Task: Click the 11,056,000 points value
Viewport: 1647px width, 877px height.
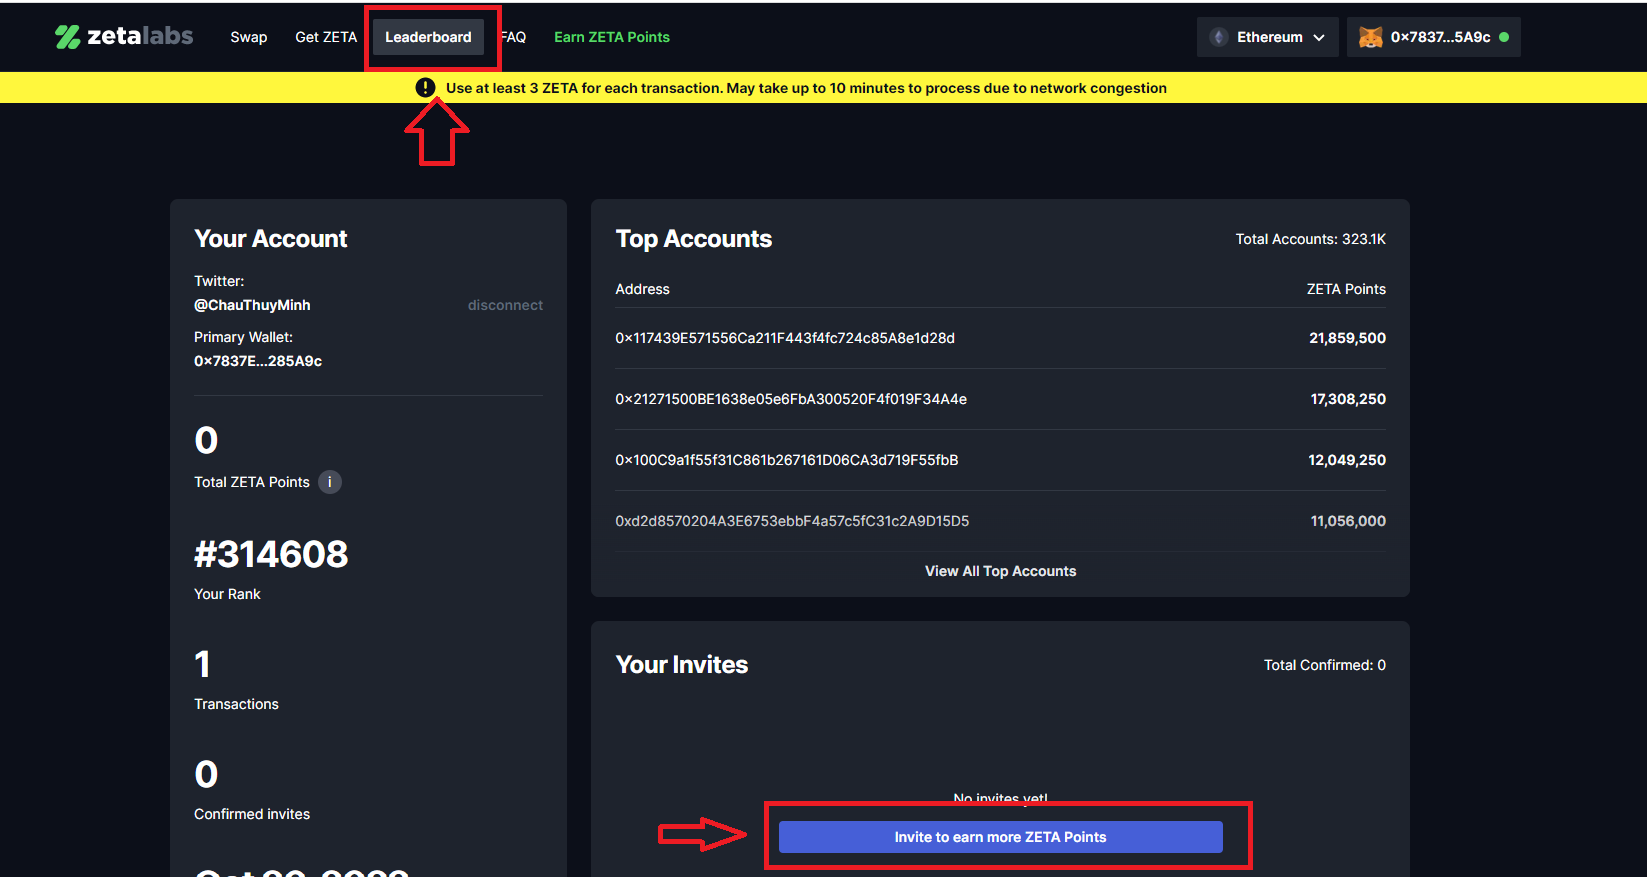Action: 1348,521
